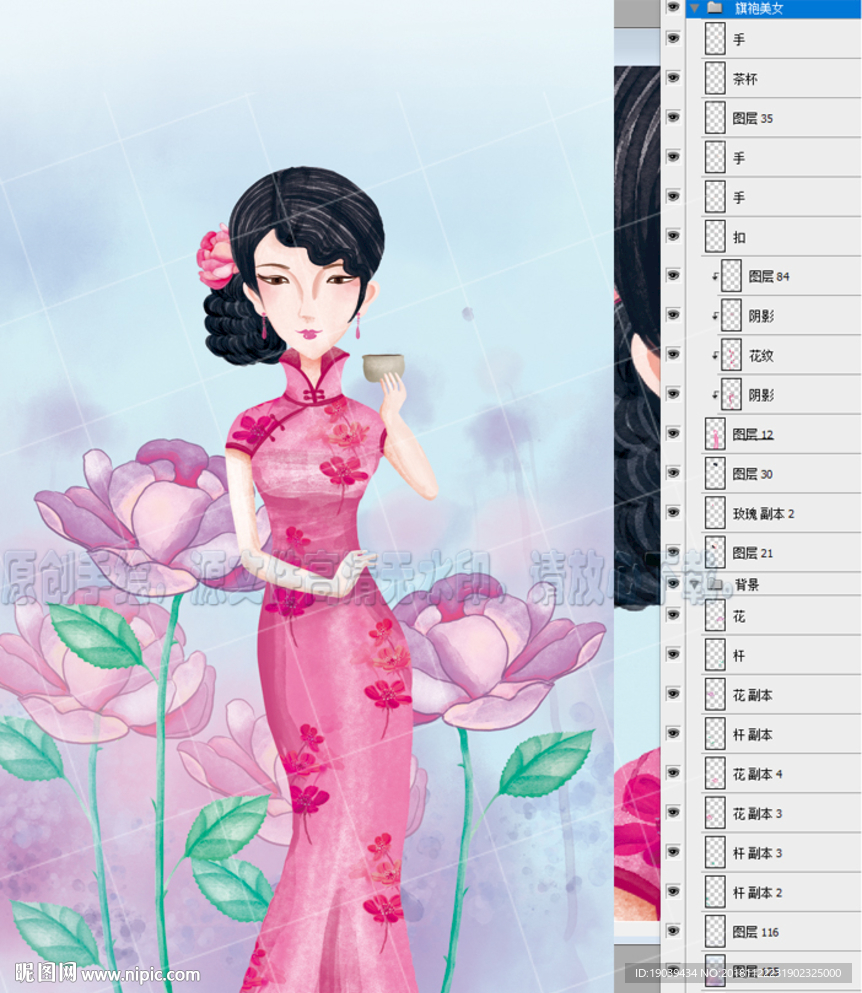Image resolution: width=862 pixels, height=993 pixels.
Task: Toggle visibility of 图层 116
Action: 673,931
